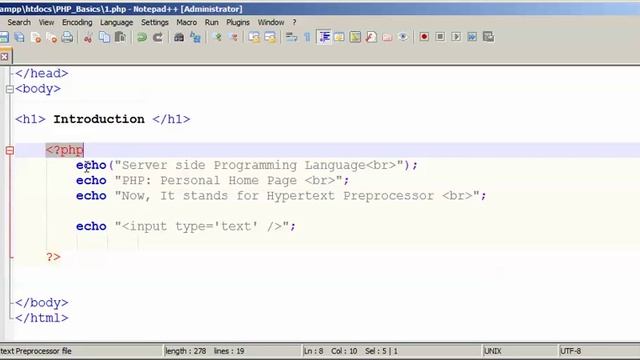Click the echo Server side Programming line
The height and width of the screenshot is (360, 640).
click(247, 165)
